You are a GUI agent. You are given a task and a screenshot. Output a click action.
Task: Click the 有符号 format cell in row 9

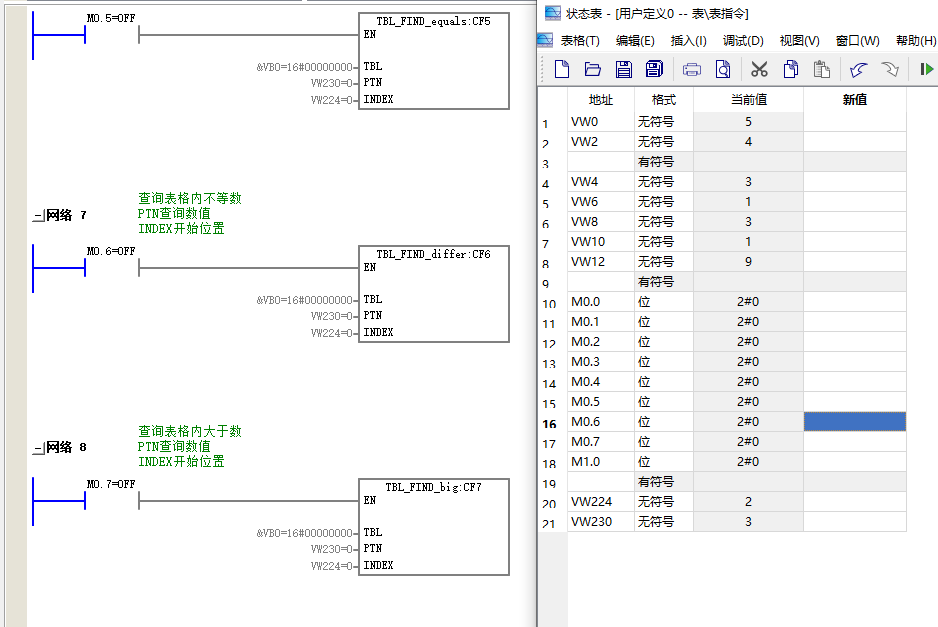pos(664,282)
